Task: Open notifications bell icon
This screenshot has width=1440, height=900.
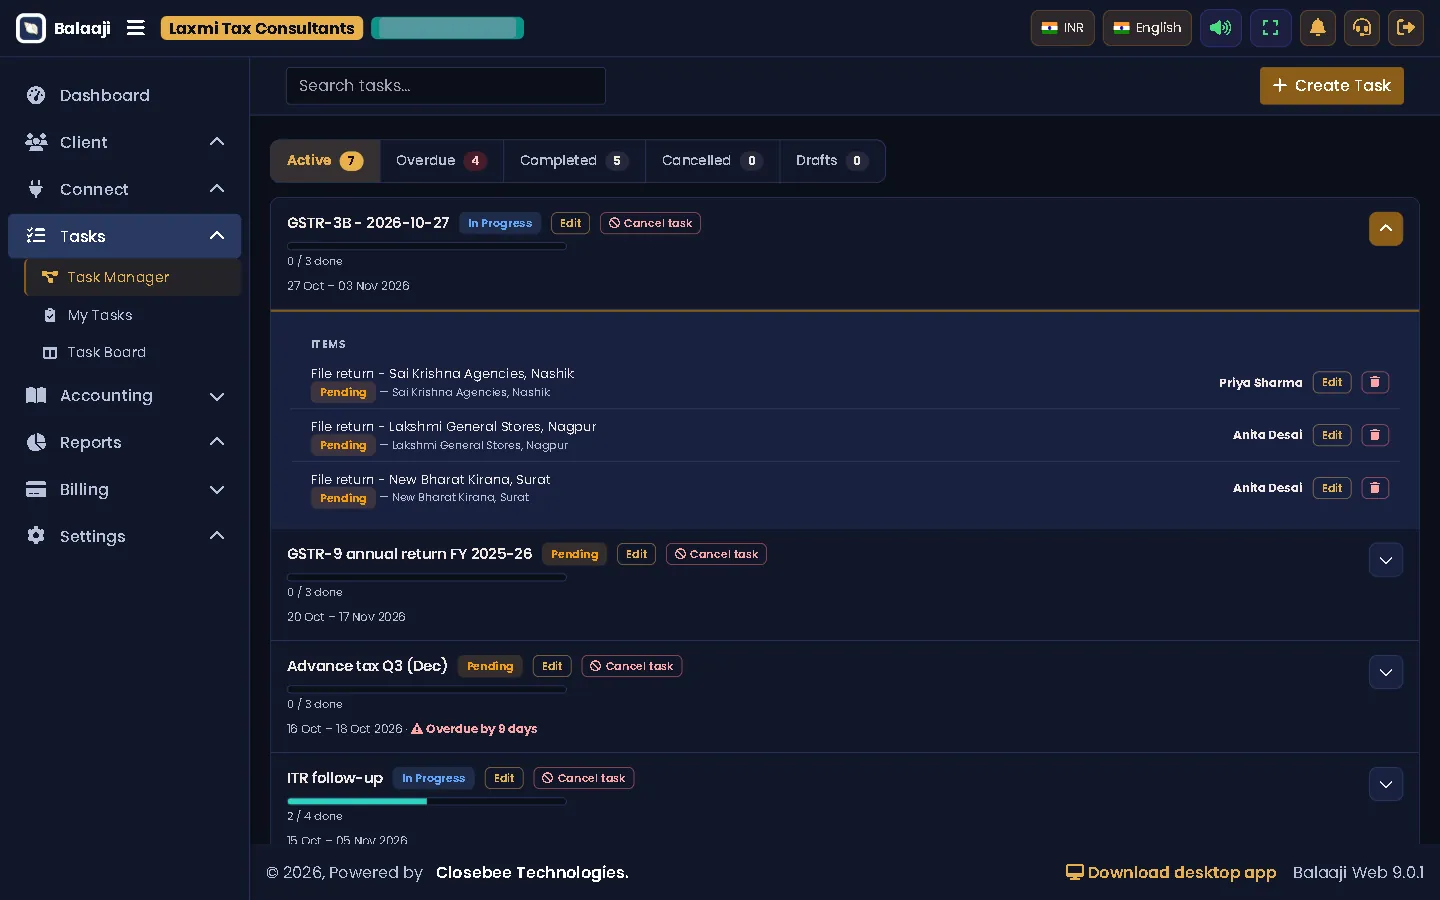Action: [1318, 28]
